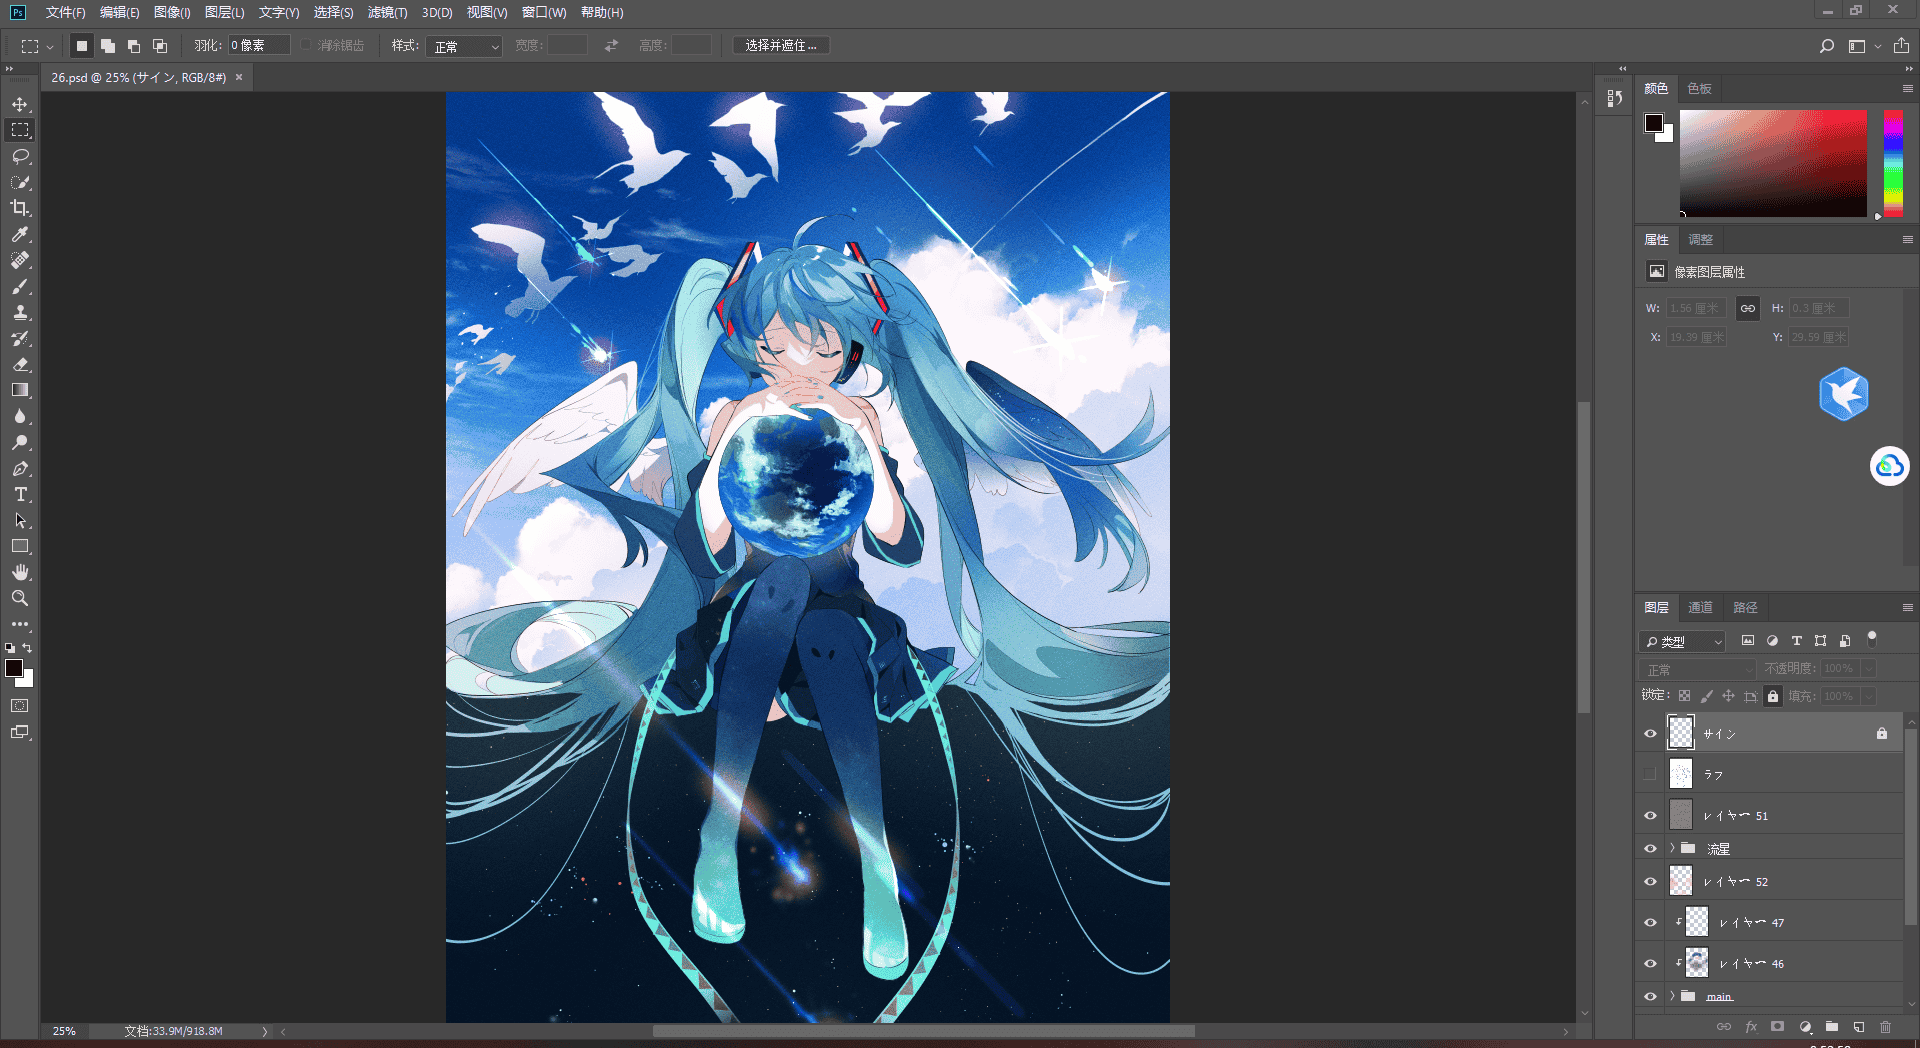This screenshot has height=1048, width=1920.
Task: Open the 滤镜(T) menu
Action: click(387, 13)
